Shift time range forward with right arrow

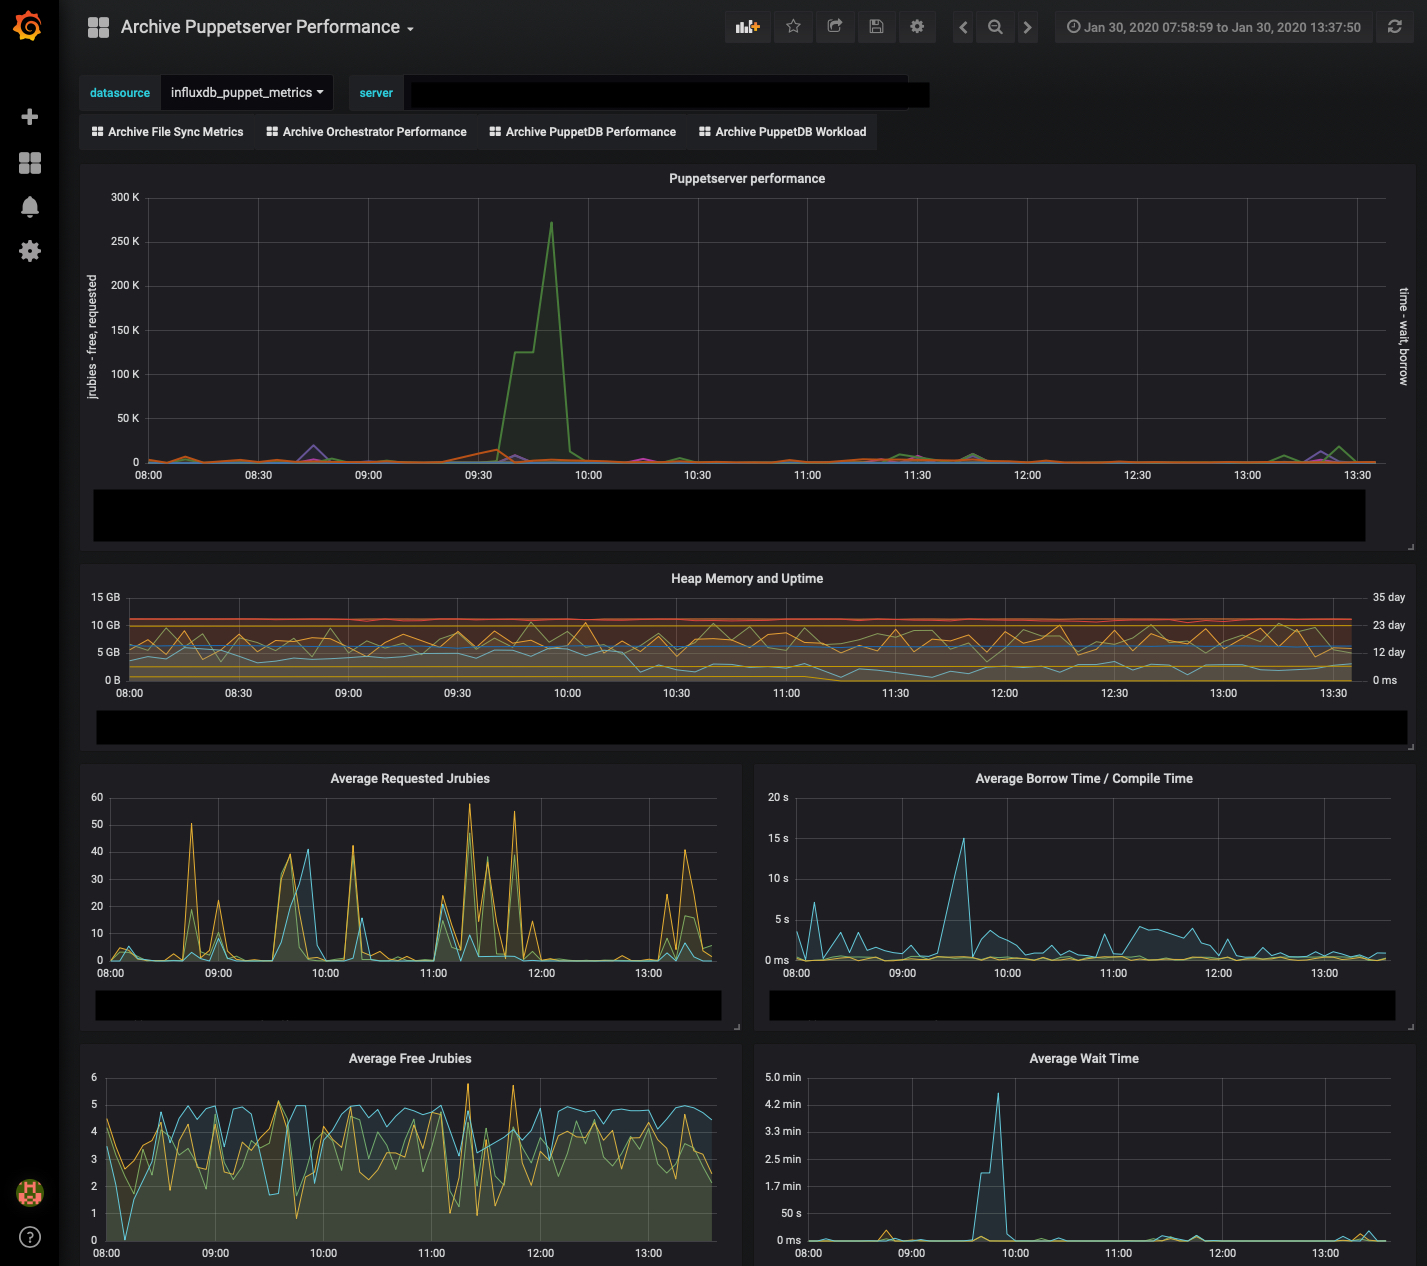click(1027, 27)
